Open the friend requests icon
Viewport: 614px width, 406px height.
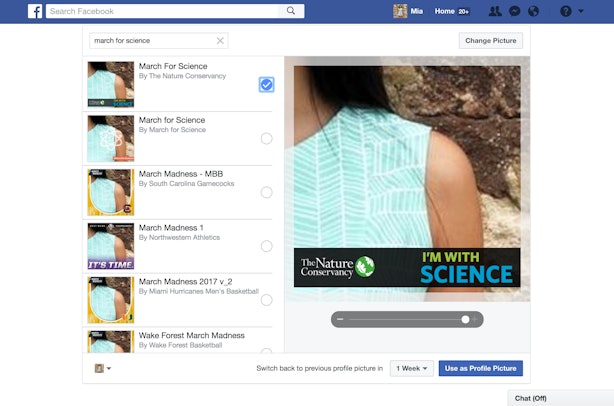[x=495, y=11]
